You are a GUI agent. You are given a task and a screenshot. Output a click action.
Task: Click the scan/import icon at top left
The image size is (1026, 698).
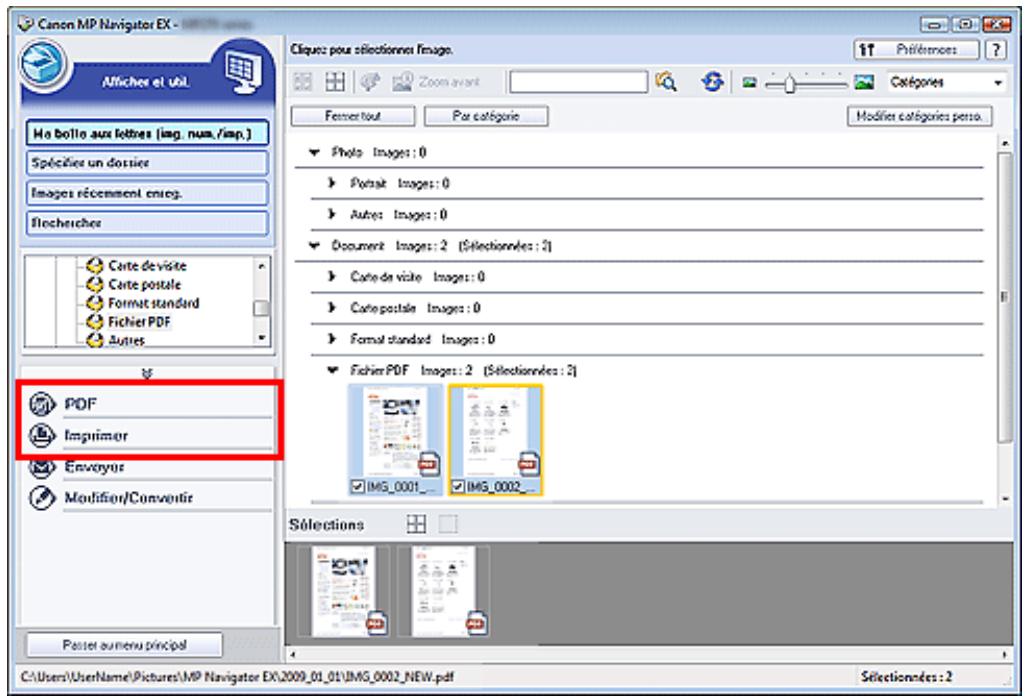[x=44, y=65]
